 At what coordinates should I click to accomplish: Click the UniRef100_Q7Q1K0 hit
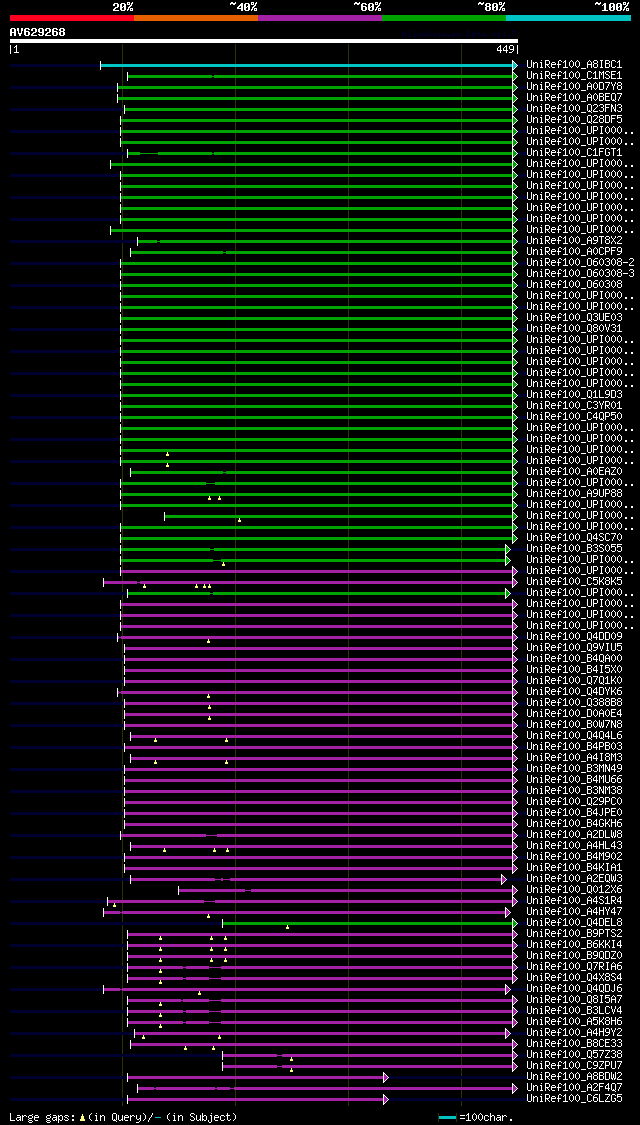(574, 680)
